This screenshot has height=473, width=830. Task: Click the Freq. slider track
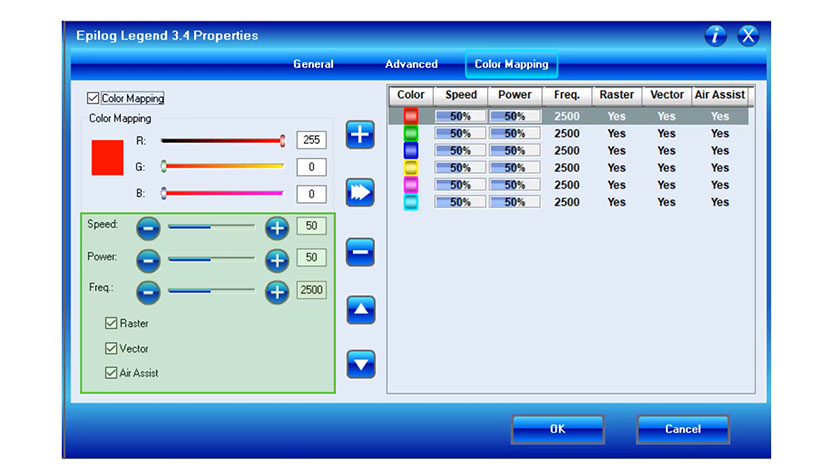pos(211,291)
